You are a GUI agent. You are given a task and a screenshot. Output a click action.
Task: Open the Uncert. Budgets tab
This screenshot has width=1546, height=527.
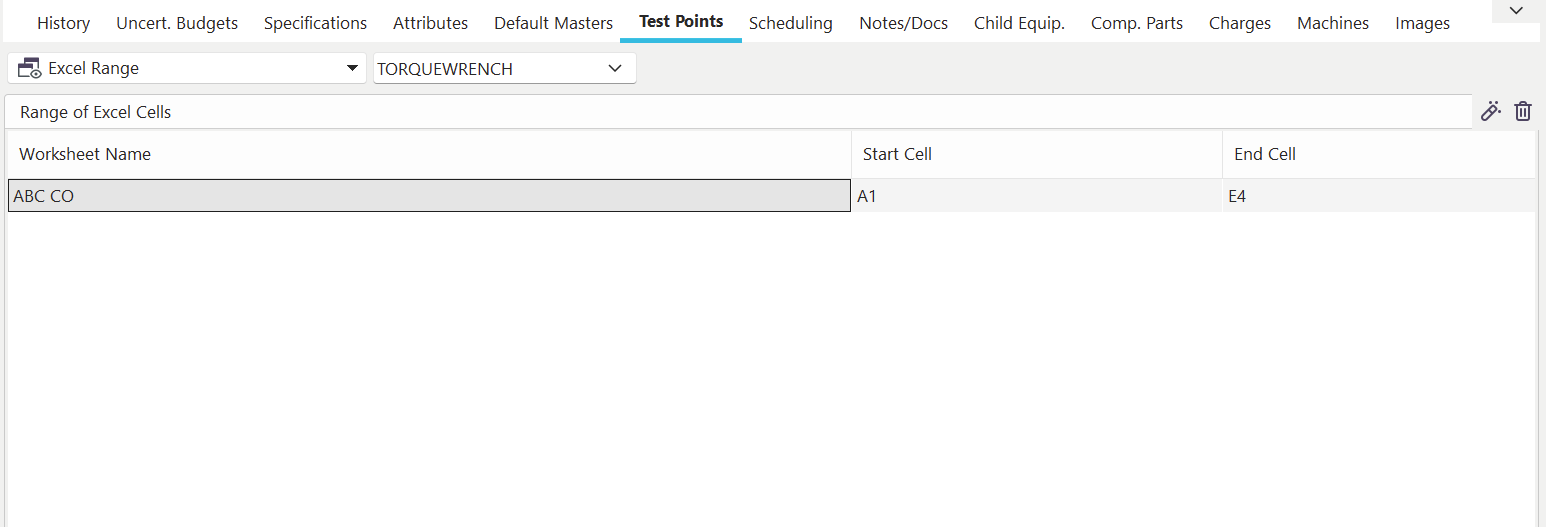pyautogui.click(x=177, y=23)
